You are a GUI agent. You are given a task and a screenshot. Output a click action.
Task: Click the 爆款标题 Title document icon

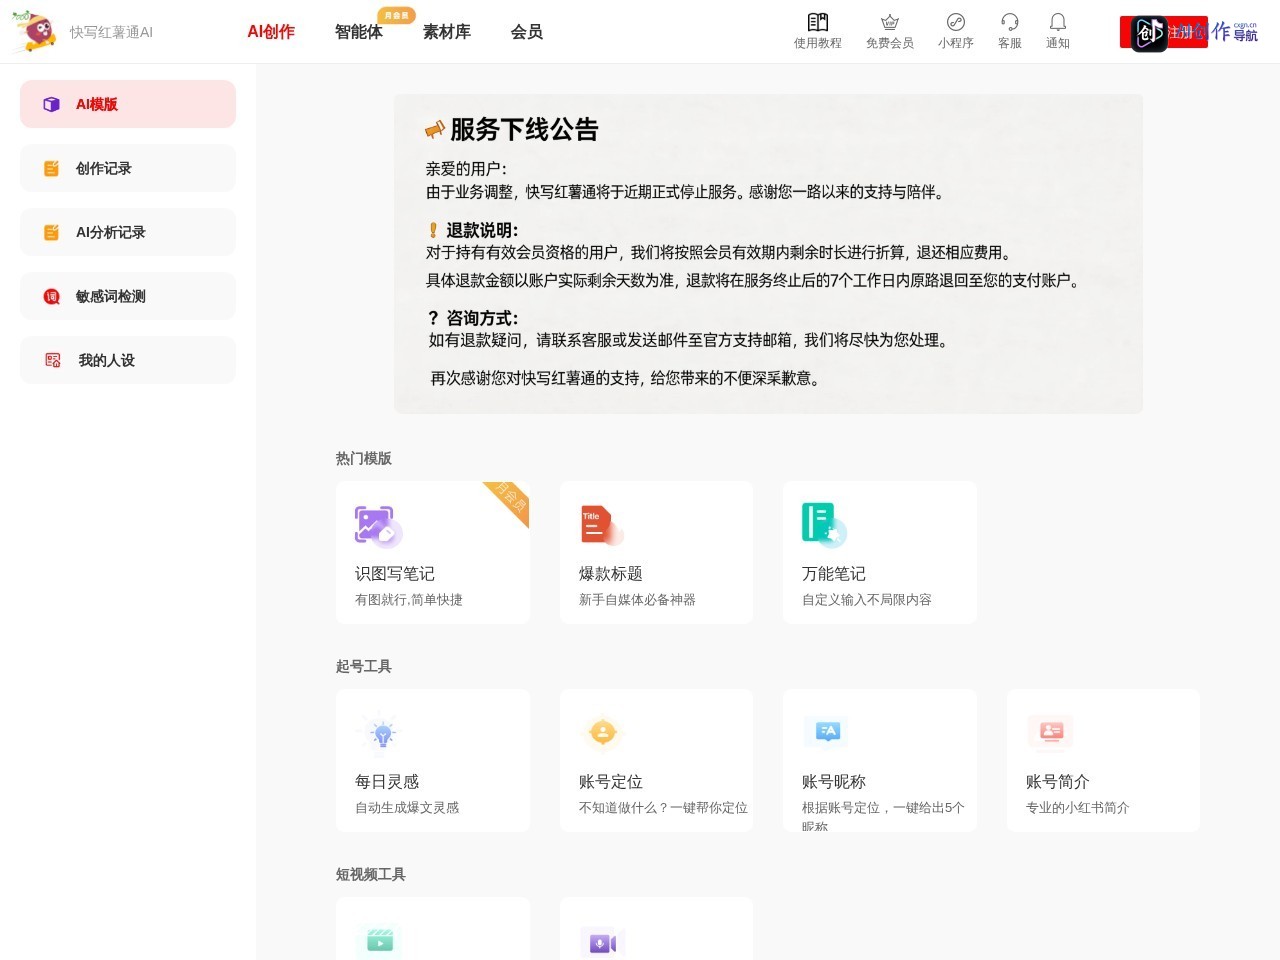pyautogui.click(x=600, y=525)
